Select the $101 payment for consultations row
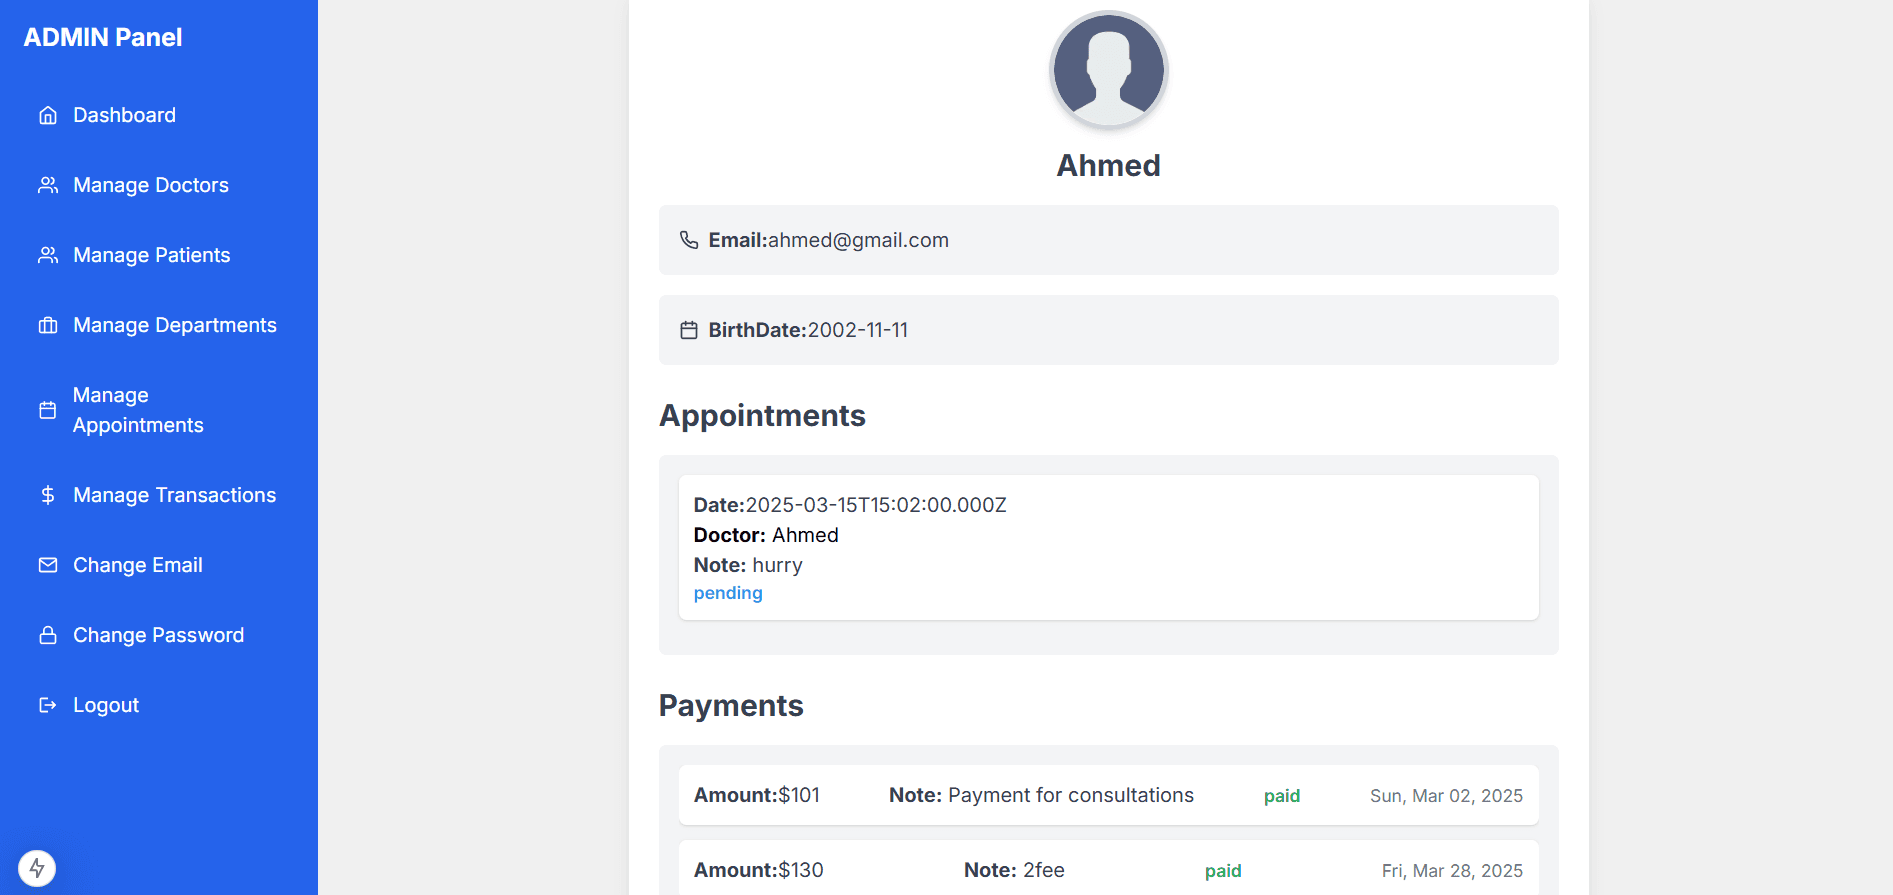Viewport: 1893px width, 895px height. (x=1108, y=795)
